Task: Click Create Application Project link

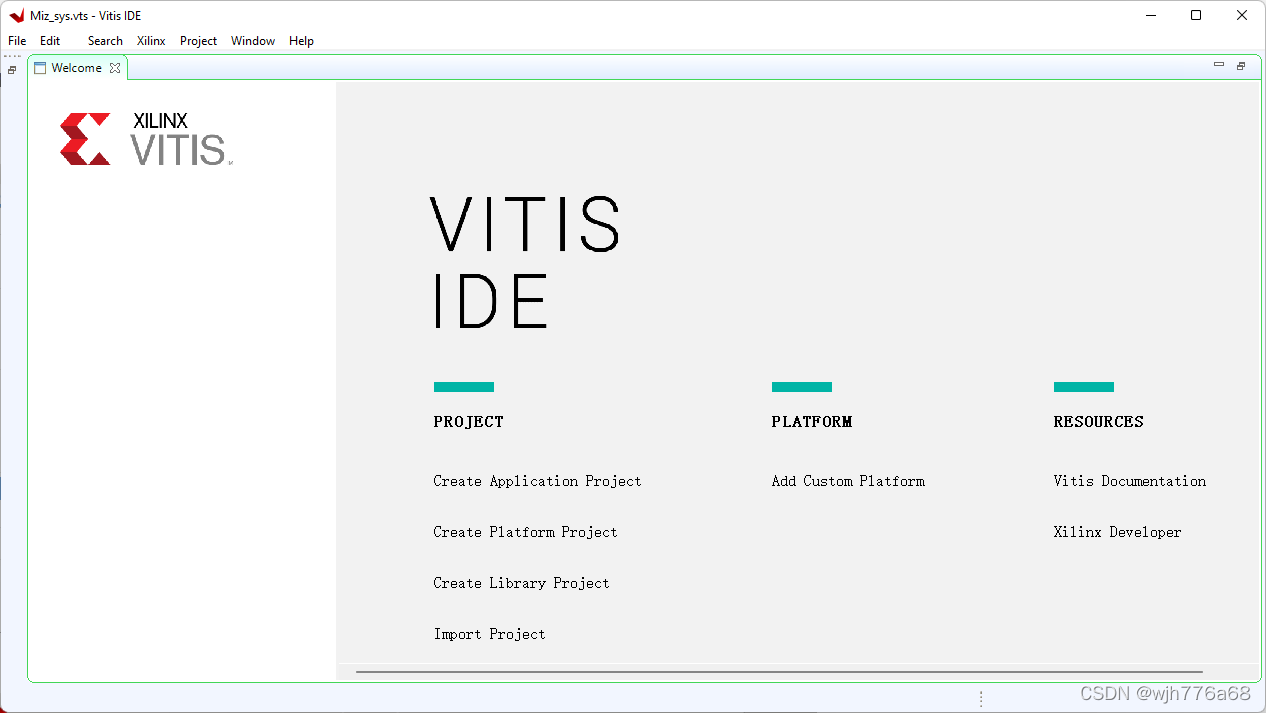Action: click(537, 481)
